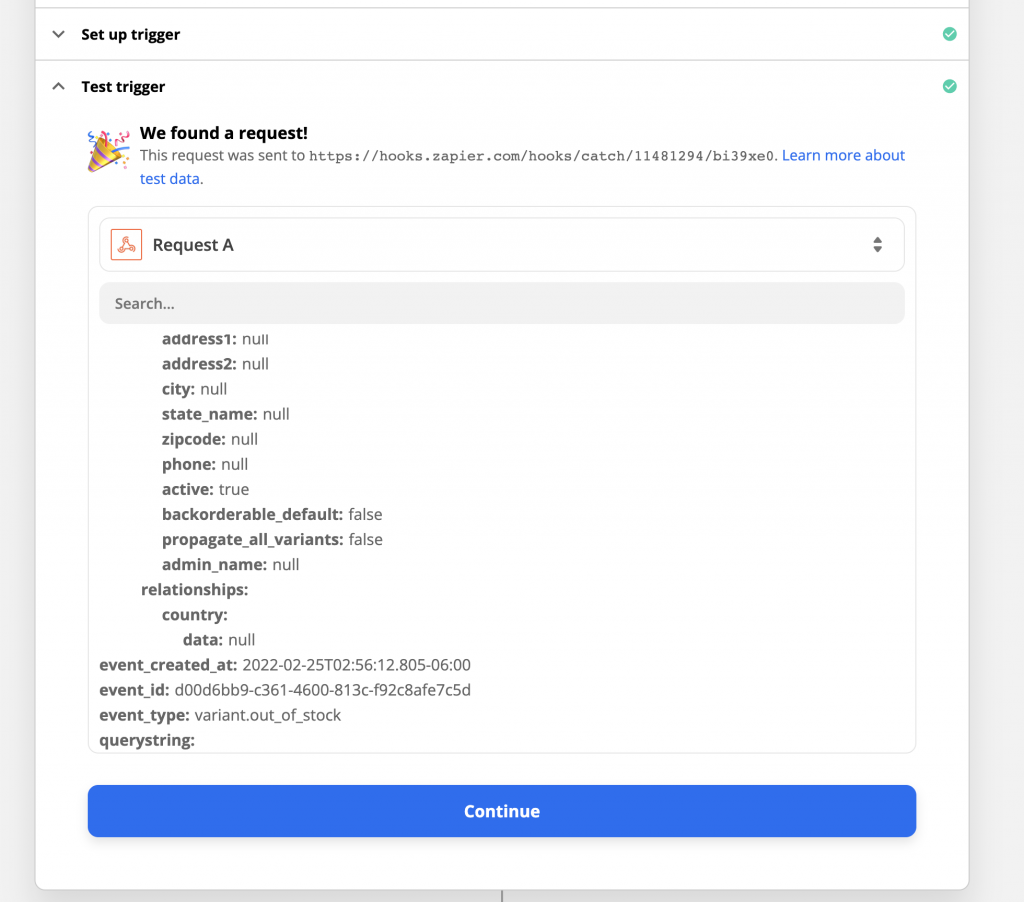This screenshot has height=902, width=1024.
Task: Select the Test trigger header
Action: coord(502,86)
